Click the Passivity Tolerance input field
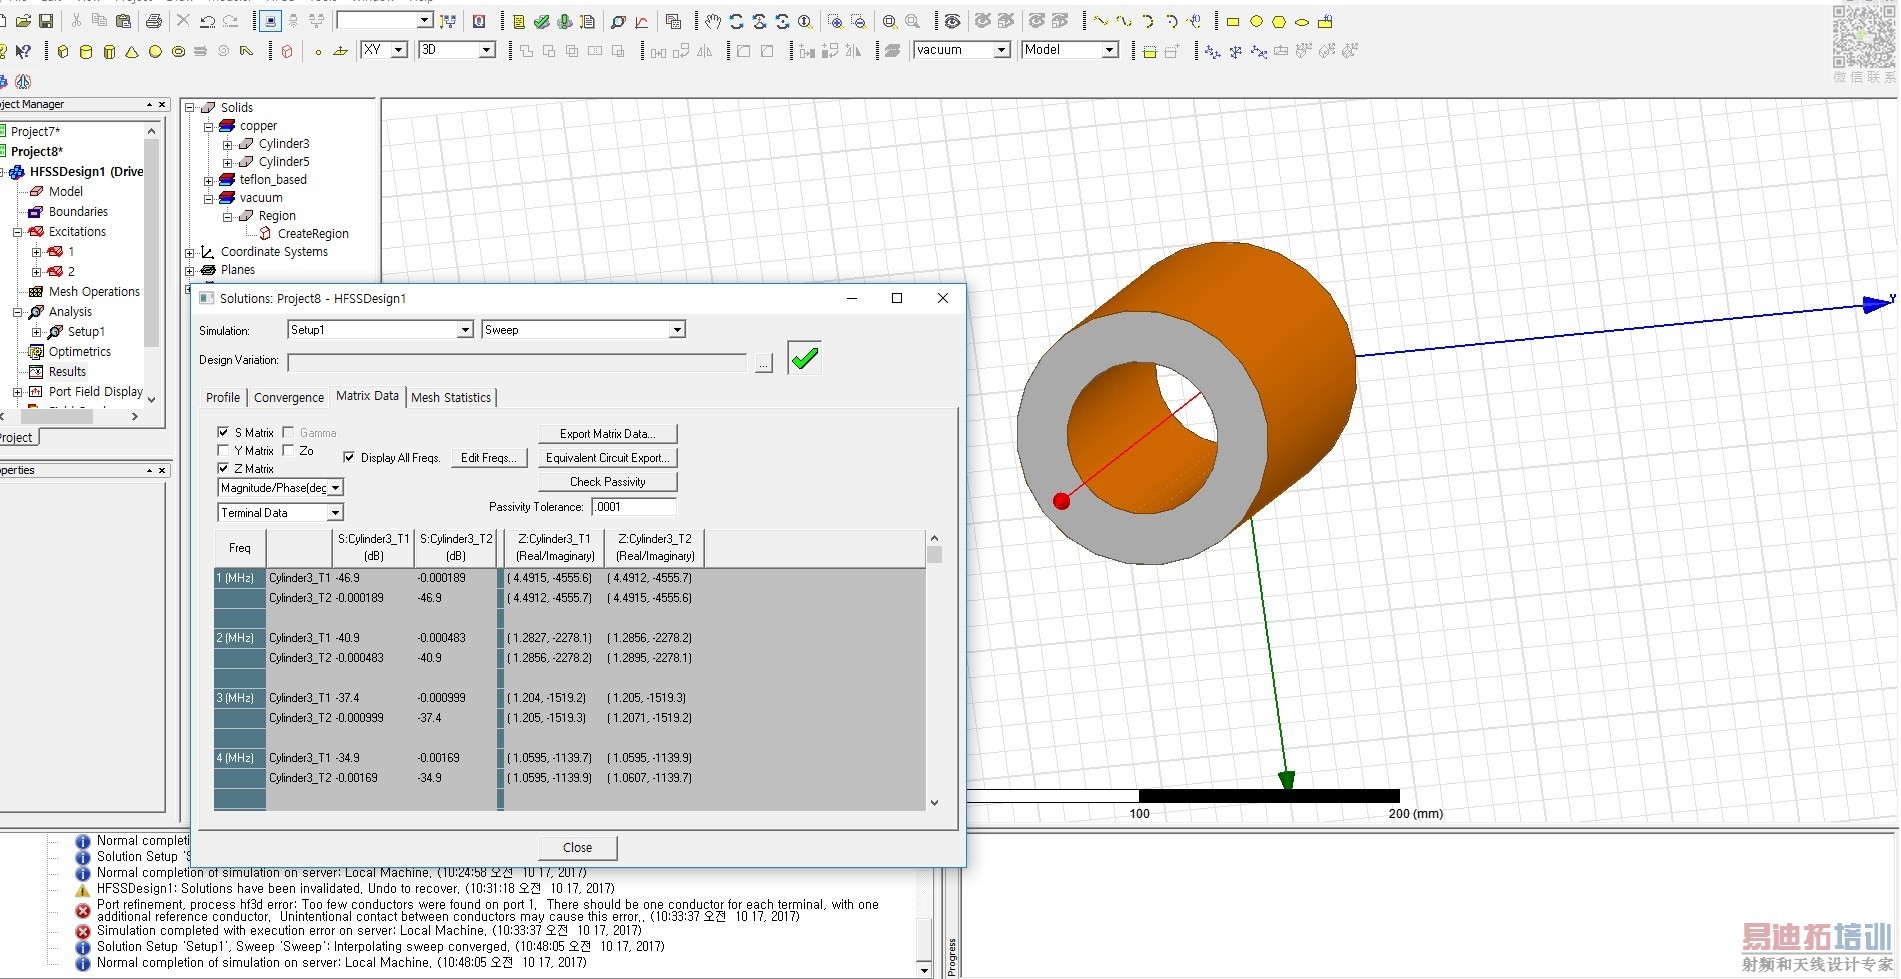 [634, 507]
